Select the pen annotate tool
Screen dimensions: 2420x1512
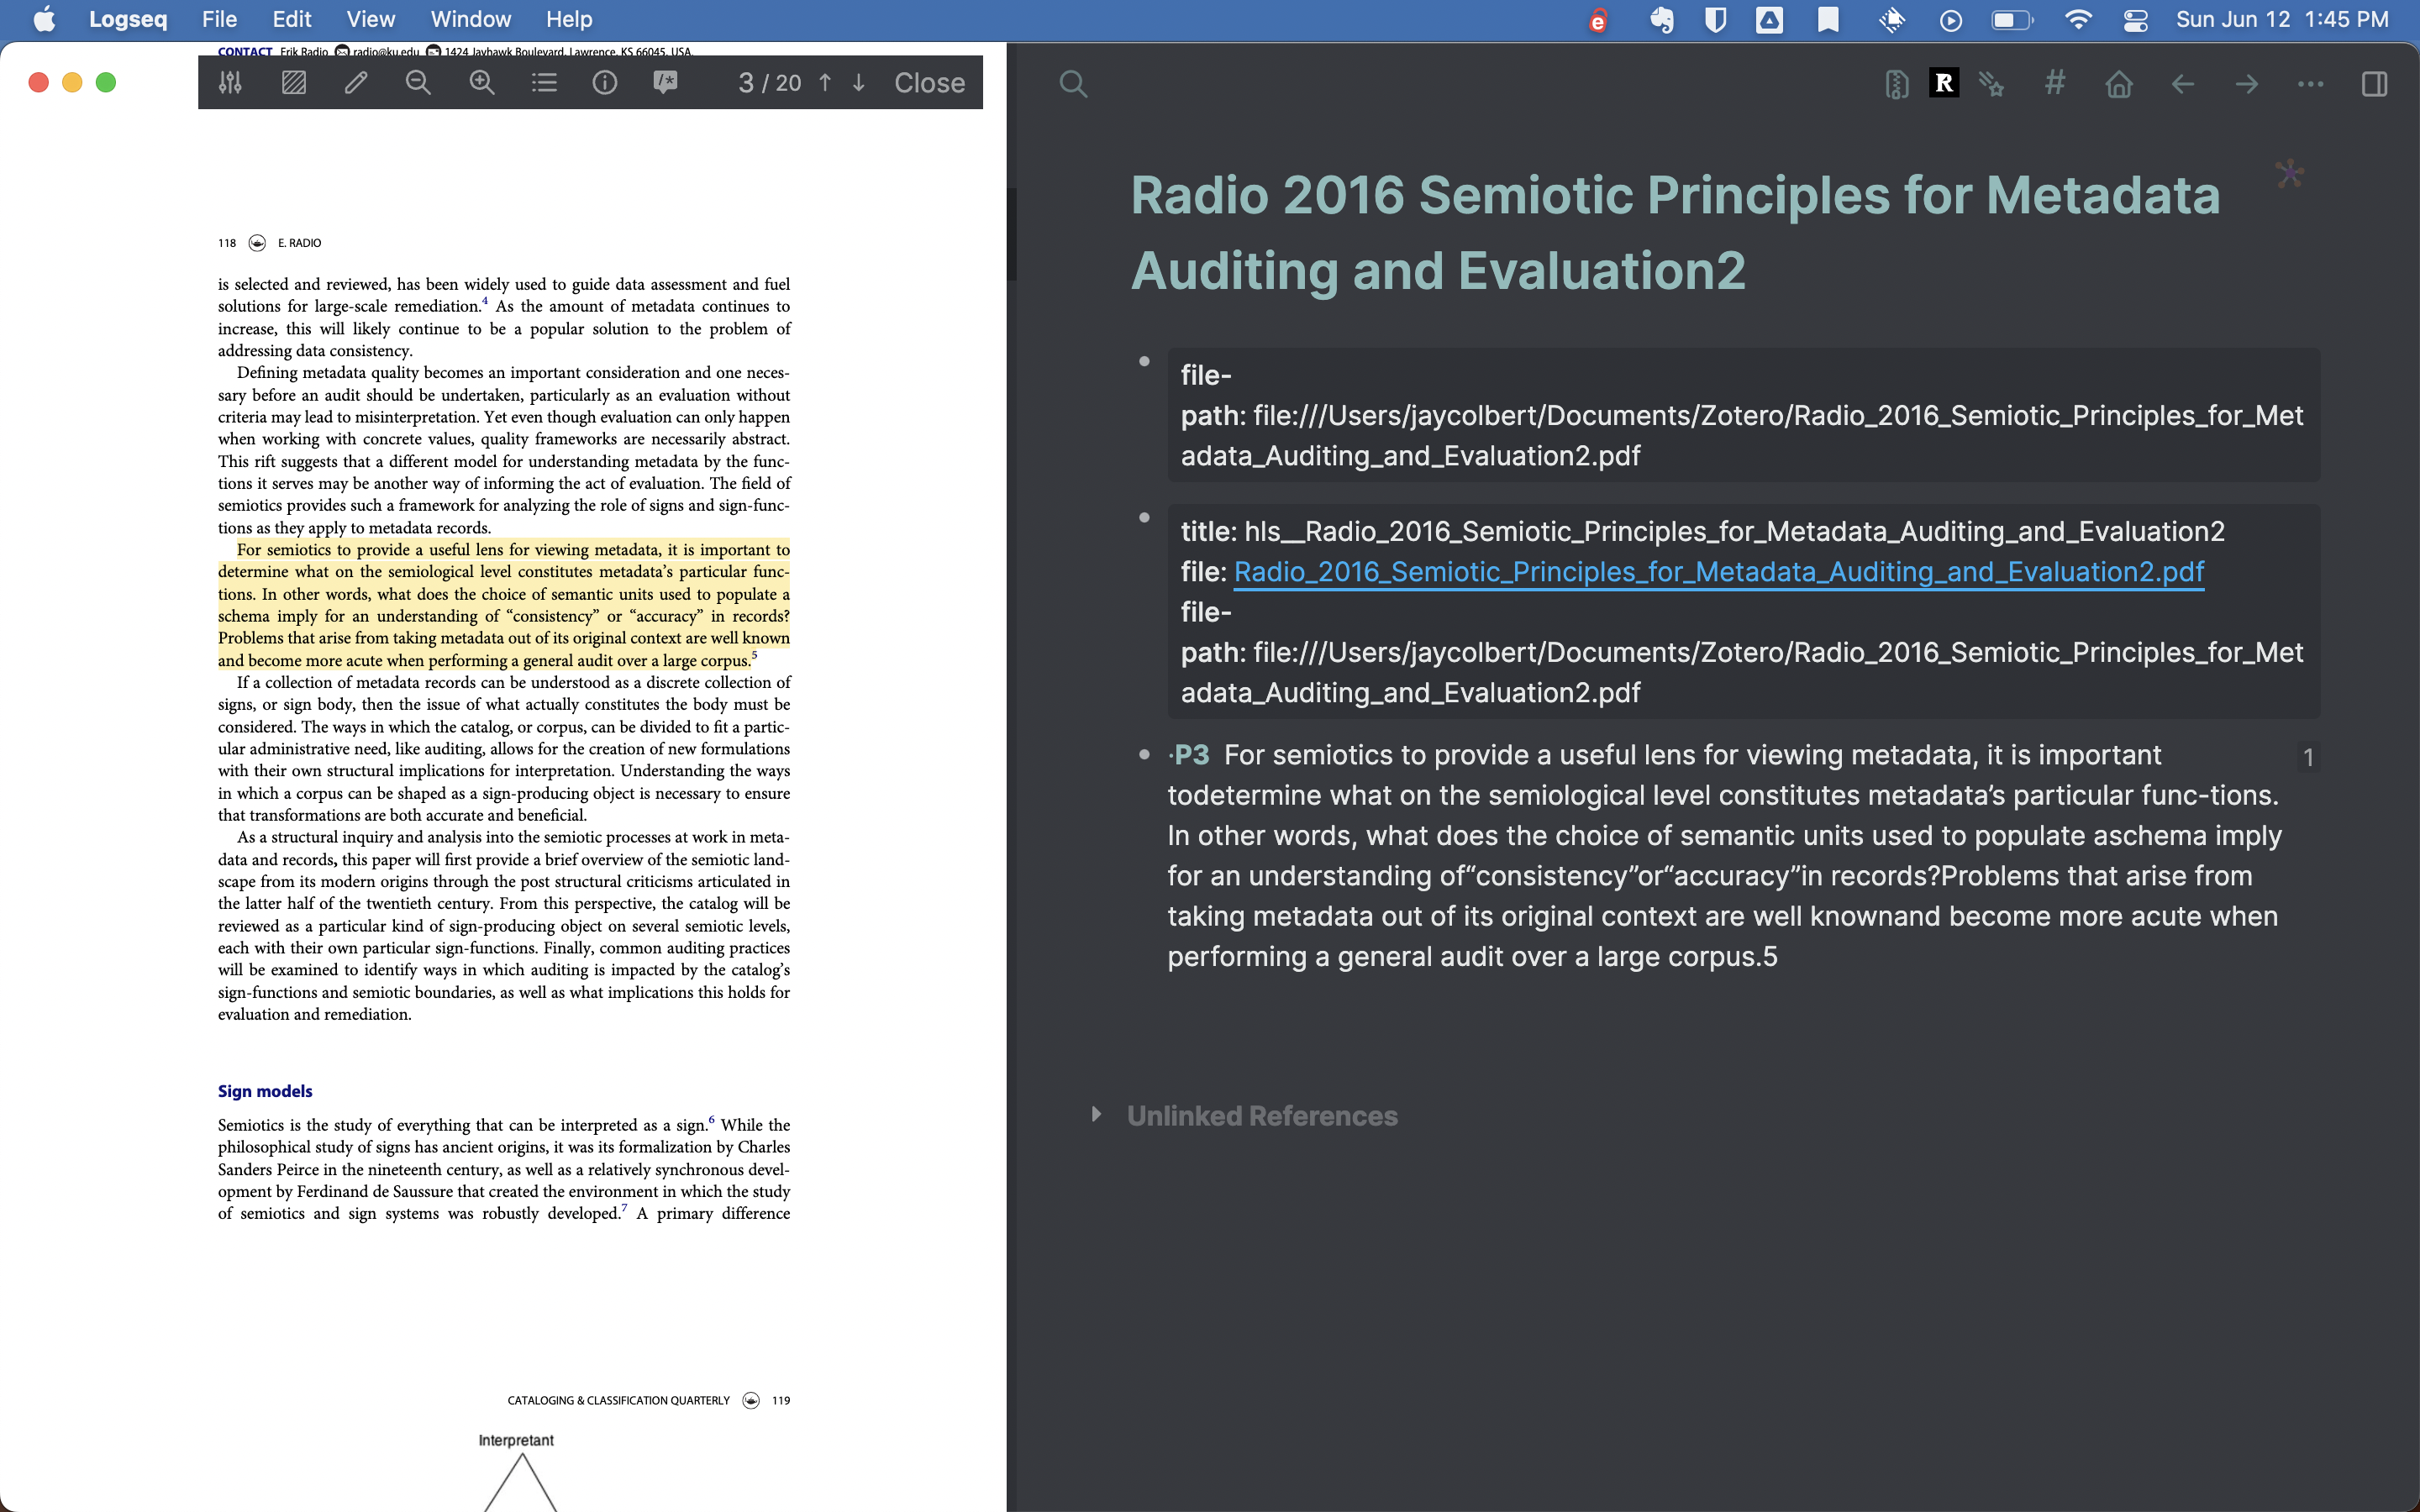356,83
